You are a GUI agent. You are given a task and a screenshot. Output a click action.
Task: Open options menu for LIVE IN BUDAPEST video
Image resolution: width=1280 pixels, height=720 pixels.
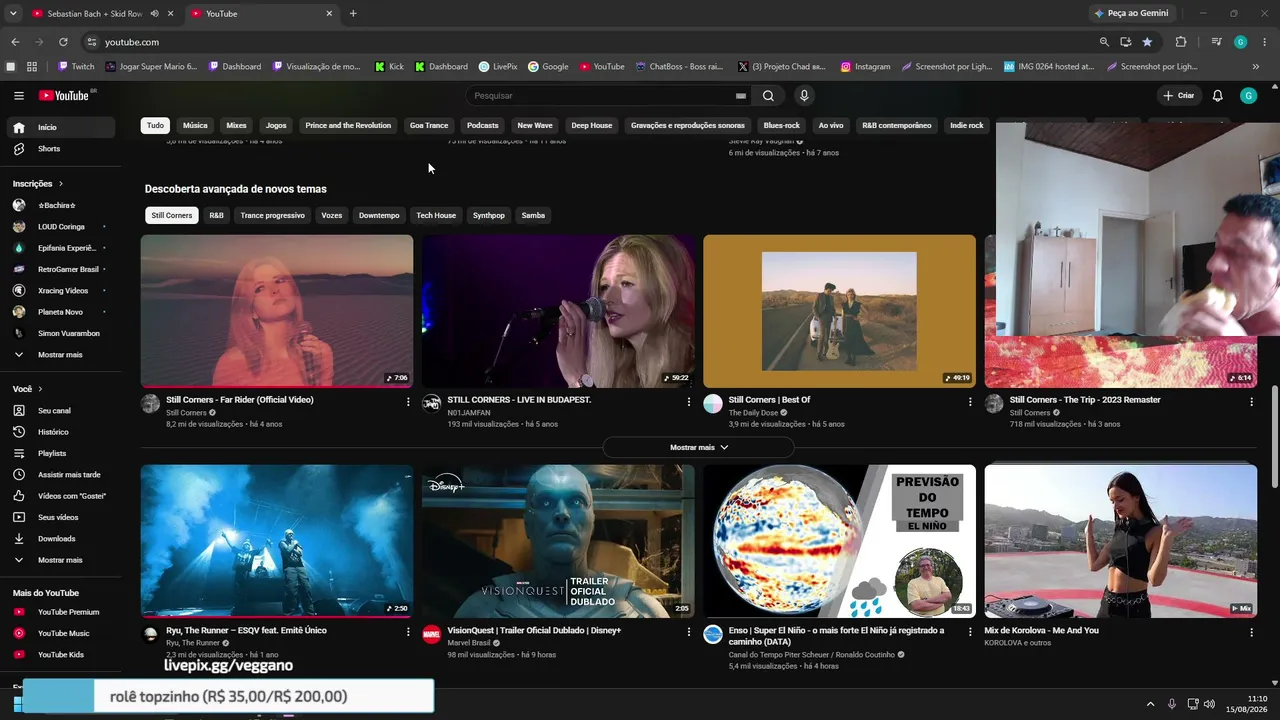(x=688, y=402)
